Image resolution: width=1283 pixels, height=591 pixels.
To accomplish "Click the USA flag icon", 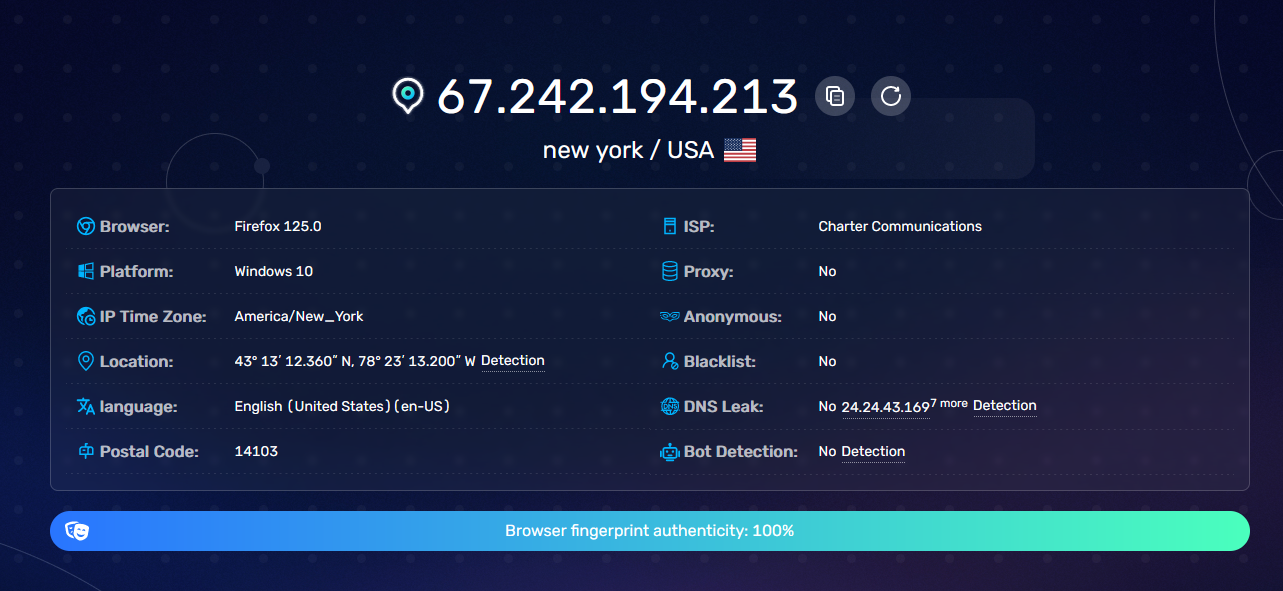I will pyautogui.click(x=740, y=150).
